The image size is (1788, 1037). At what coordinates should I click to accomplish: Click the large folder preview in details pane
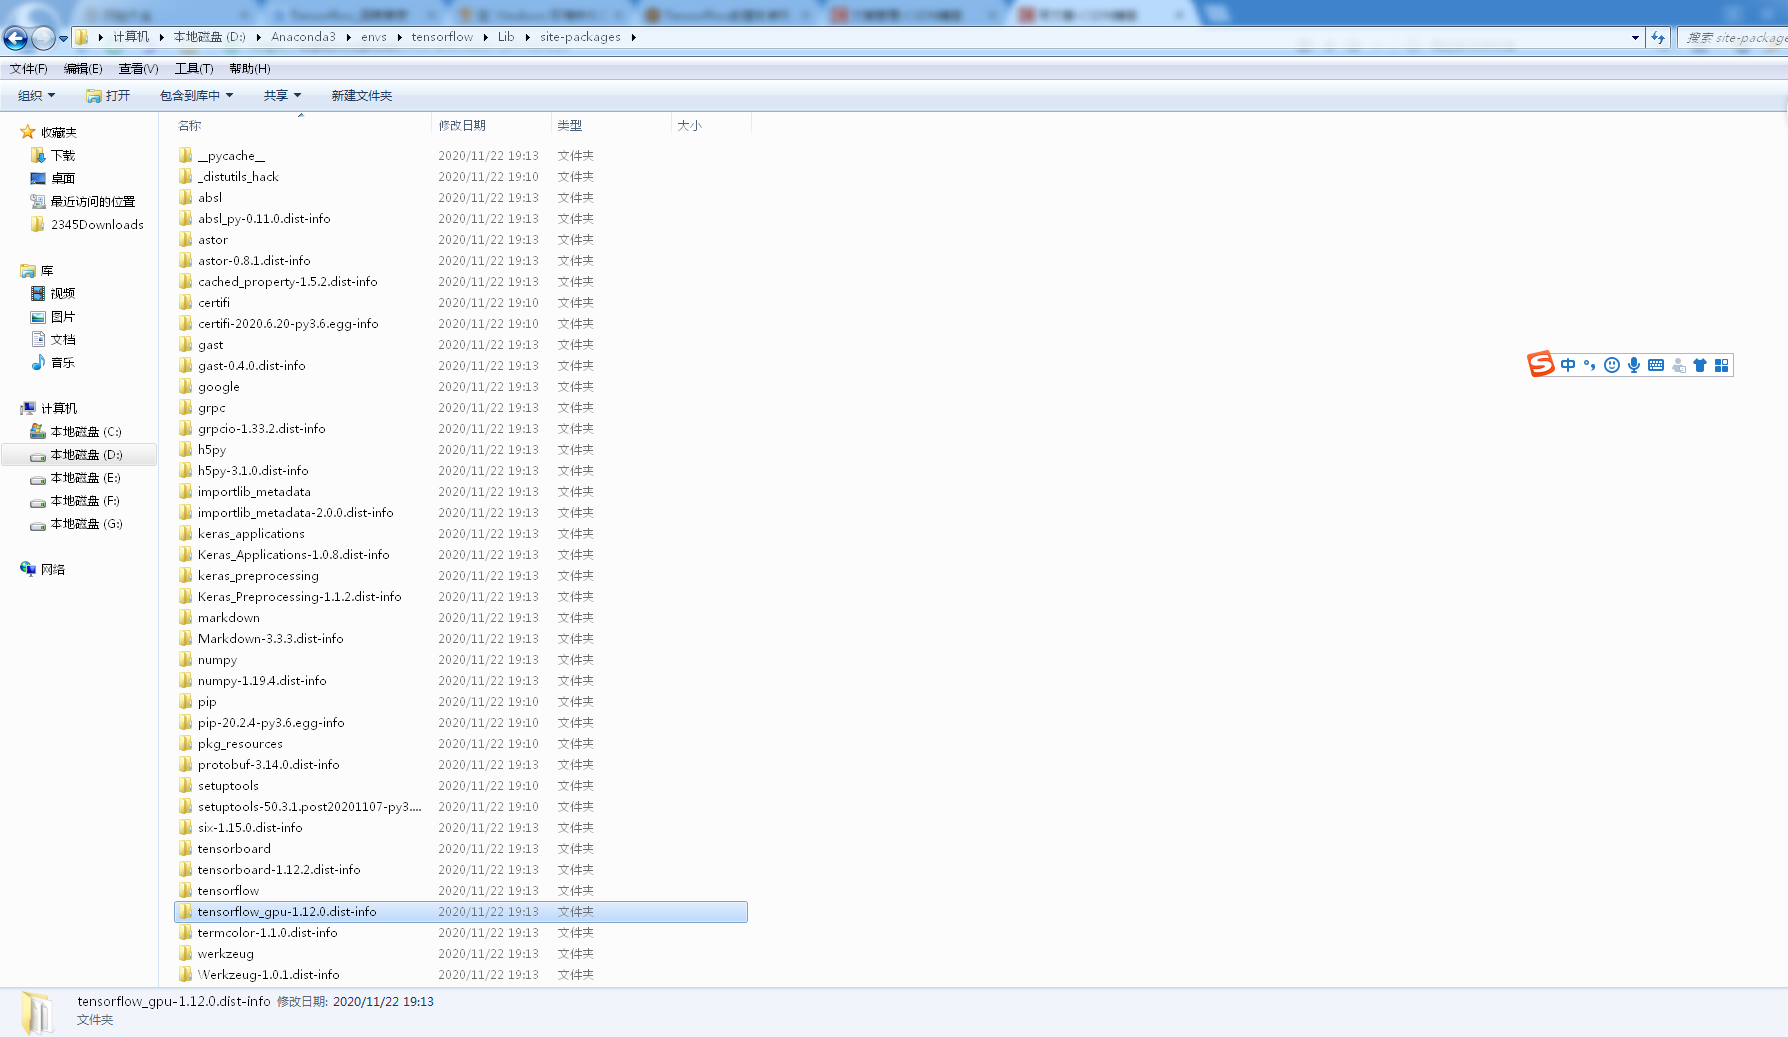(x=37, y=1012)
